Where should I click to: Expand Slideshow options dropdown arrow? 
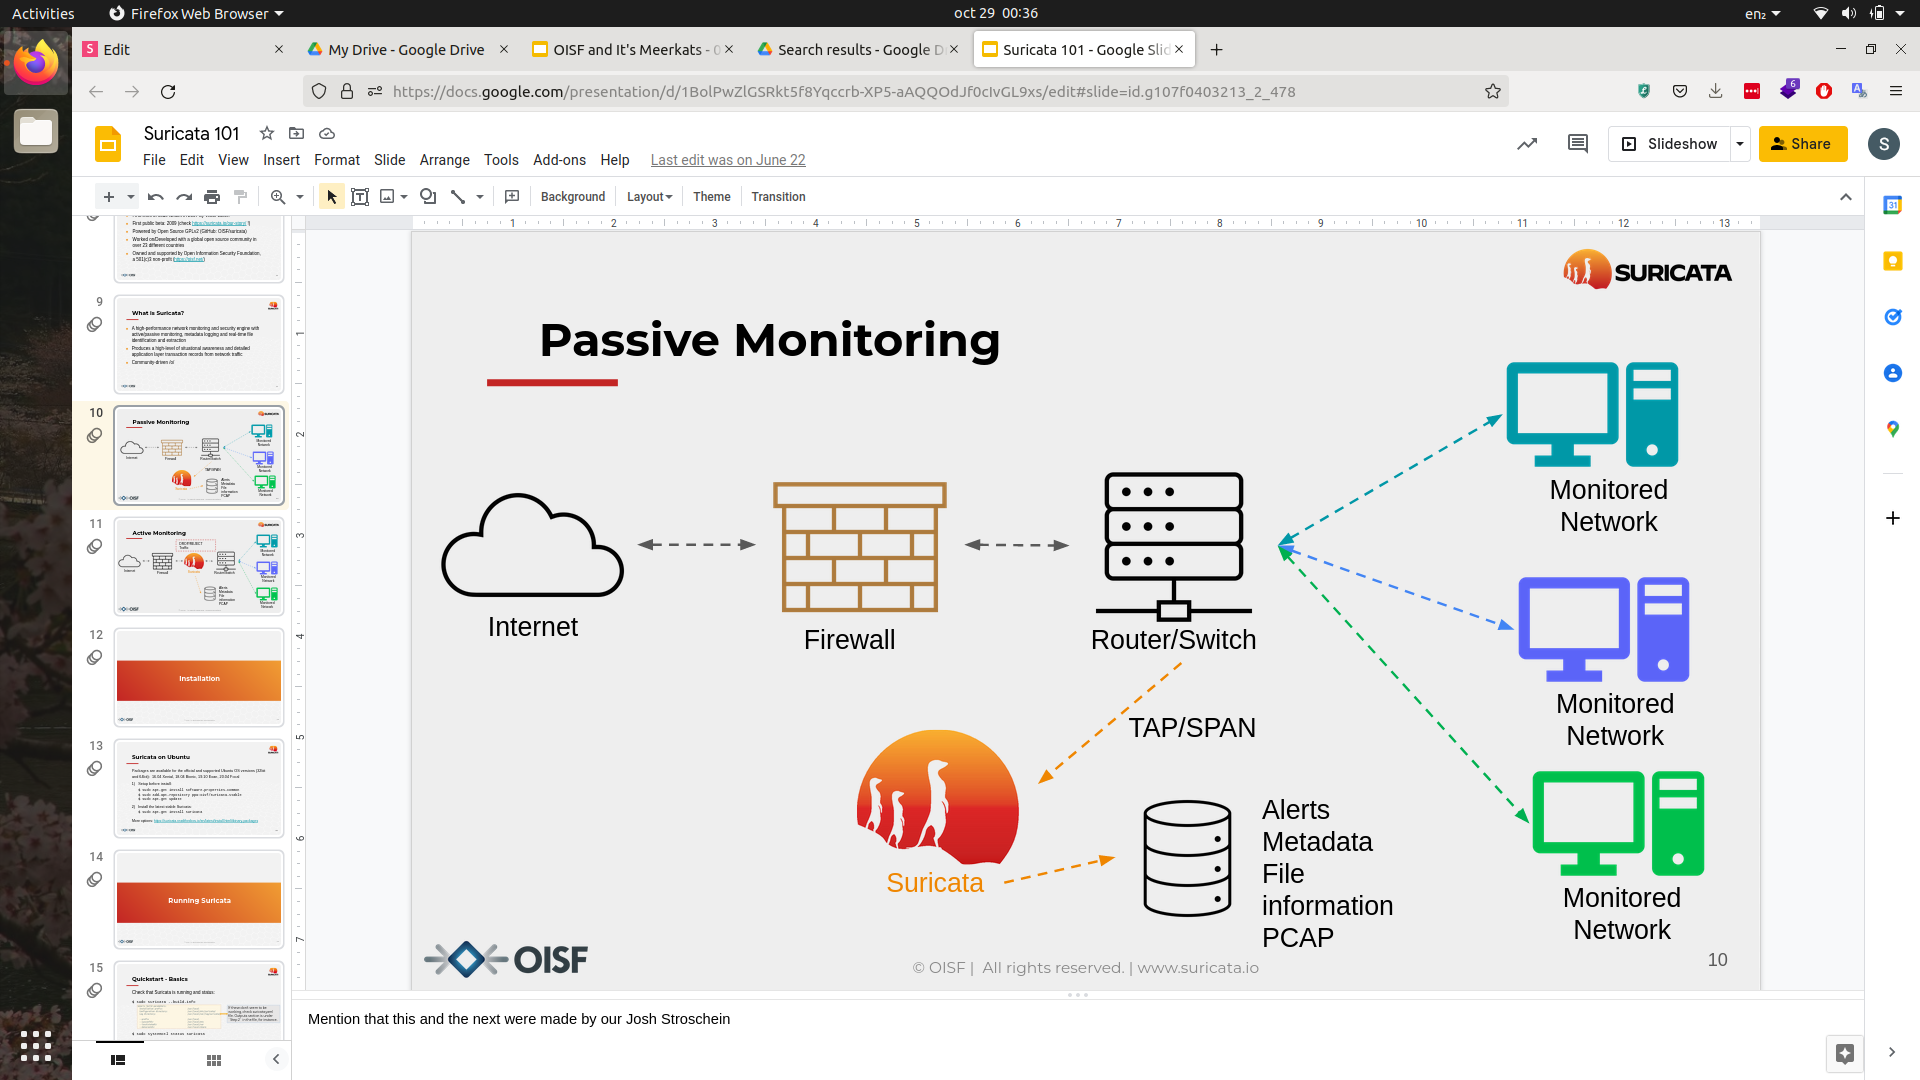pos(1740,144)
